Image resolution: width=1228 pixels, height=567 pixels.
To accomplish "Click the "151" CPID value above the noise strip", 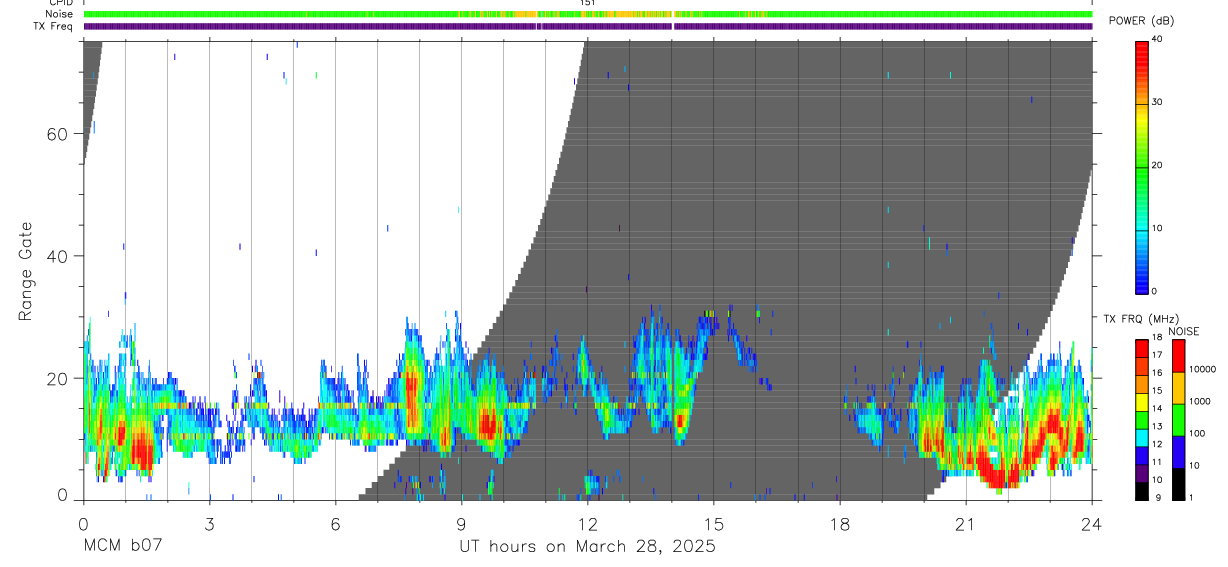I will pos(588,3).
